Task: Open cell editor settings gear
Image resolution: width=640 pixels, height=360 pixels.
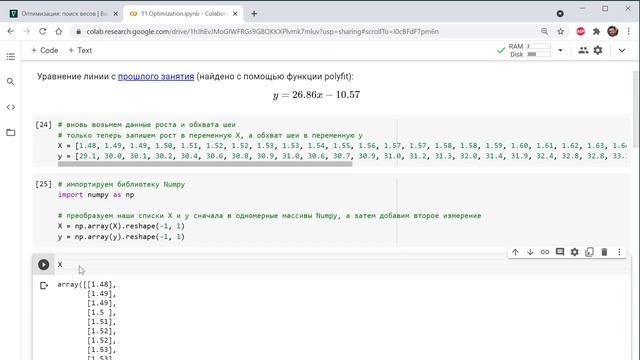Action: 575,252
